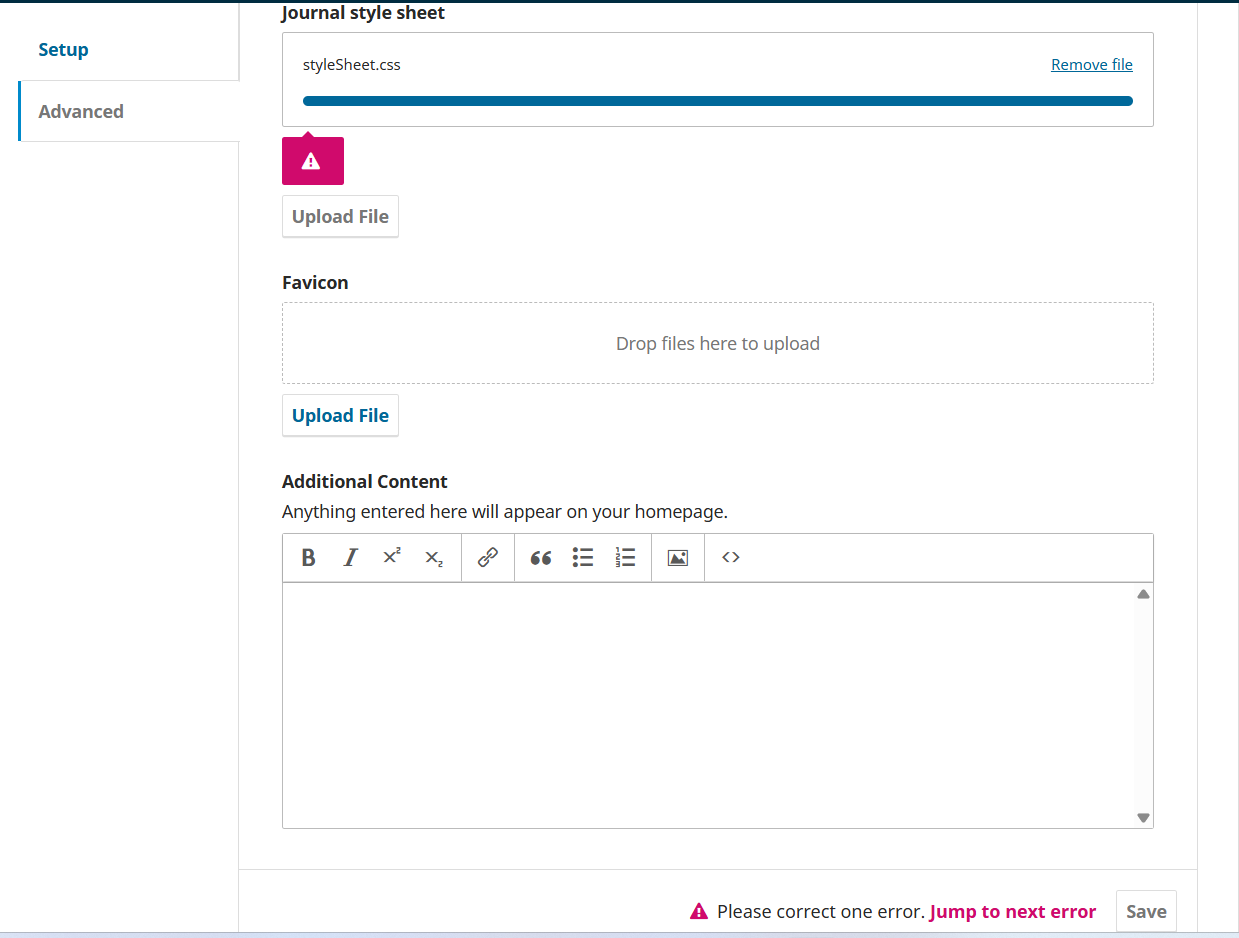Jump to next error
Viewport: 1239px width, 938px height.
(x=1012, y=911)
